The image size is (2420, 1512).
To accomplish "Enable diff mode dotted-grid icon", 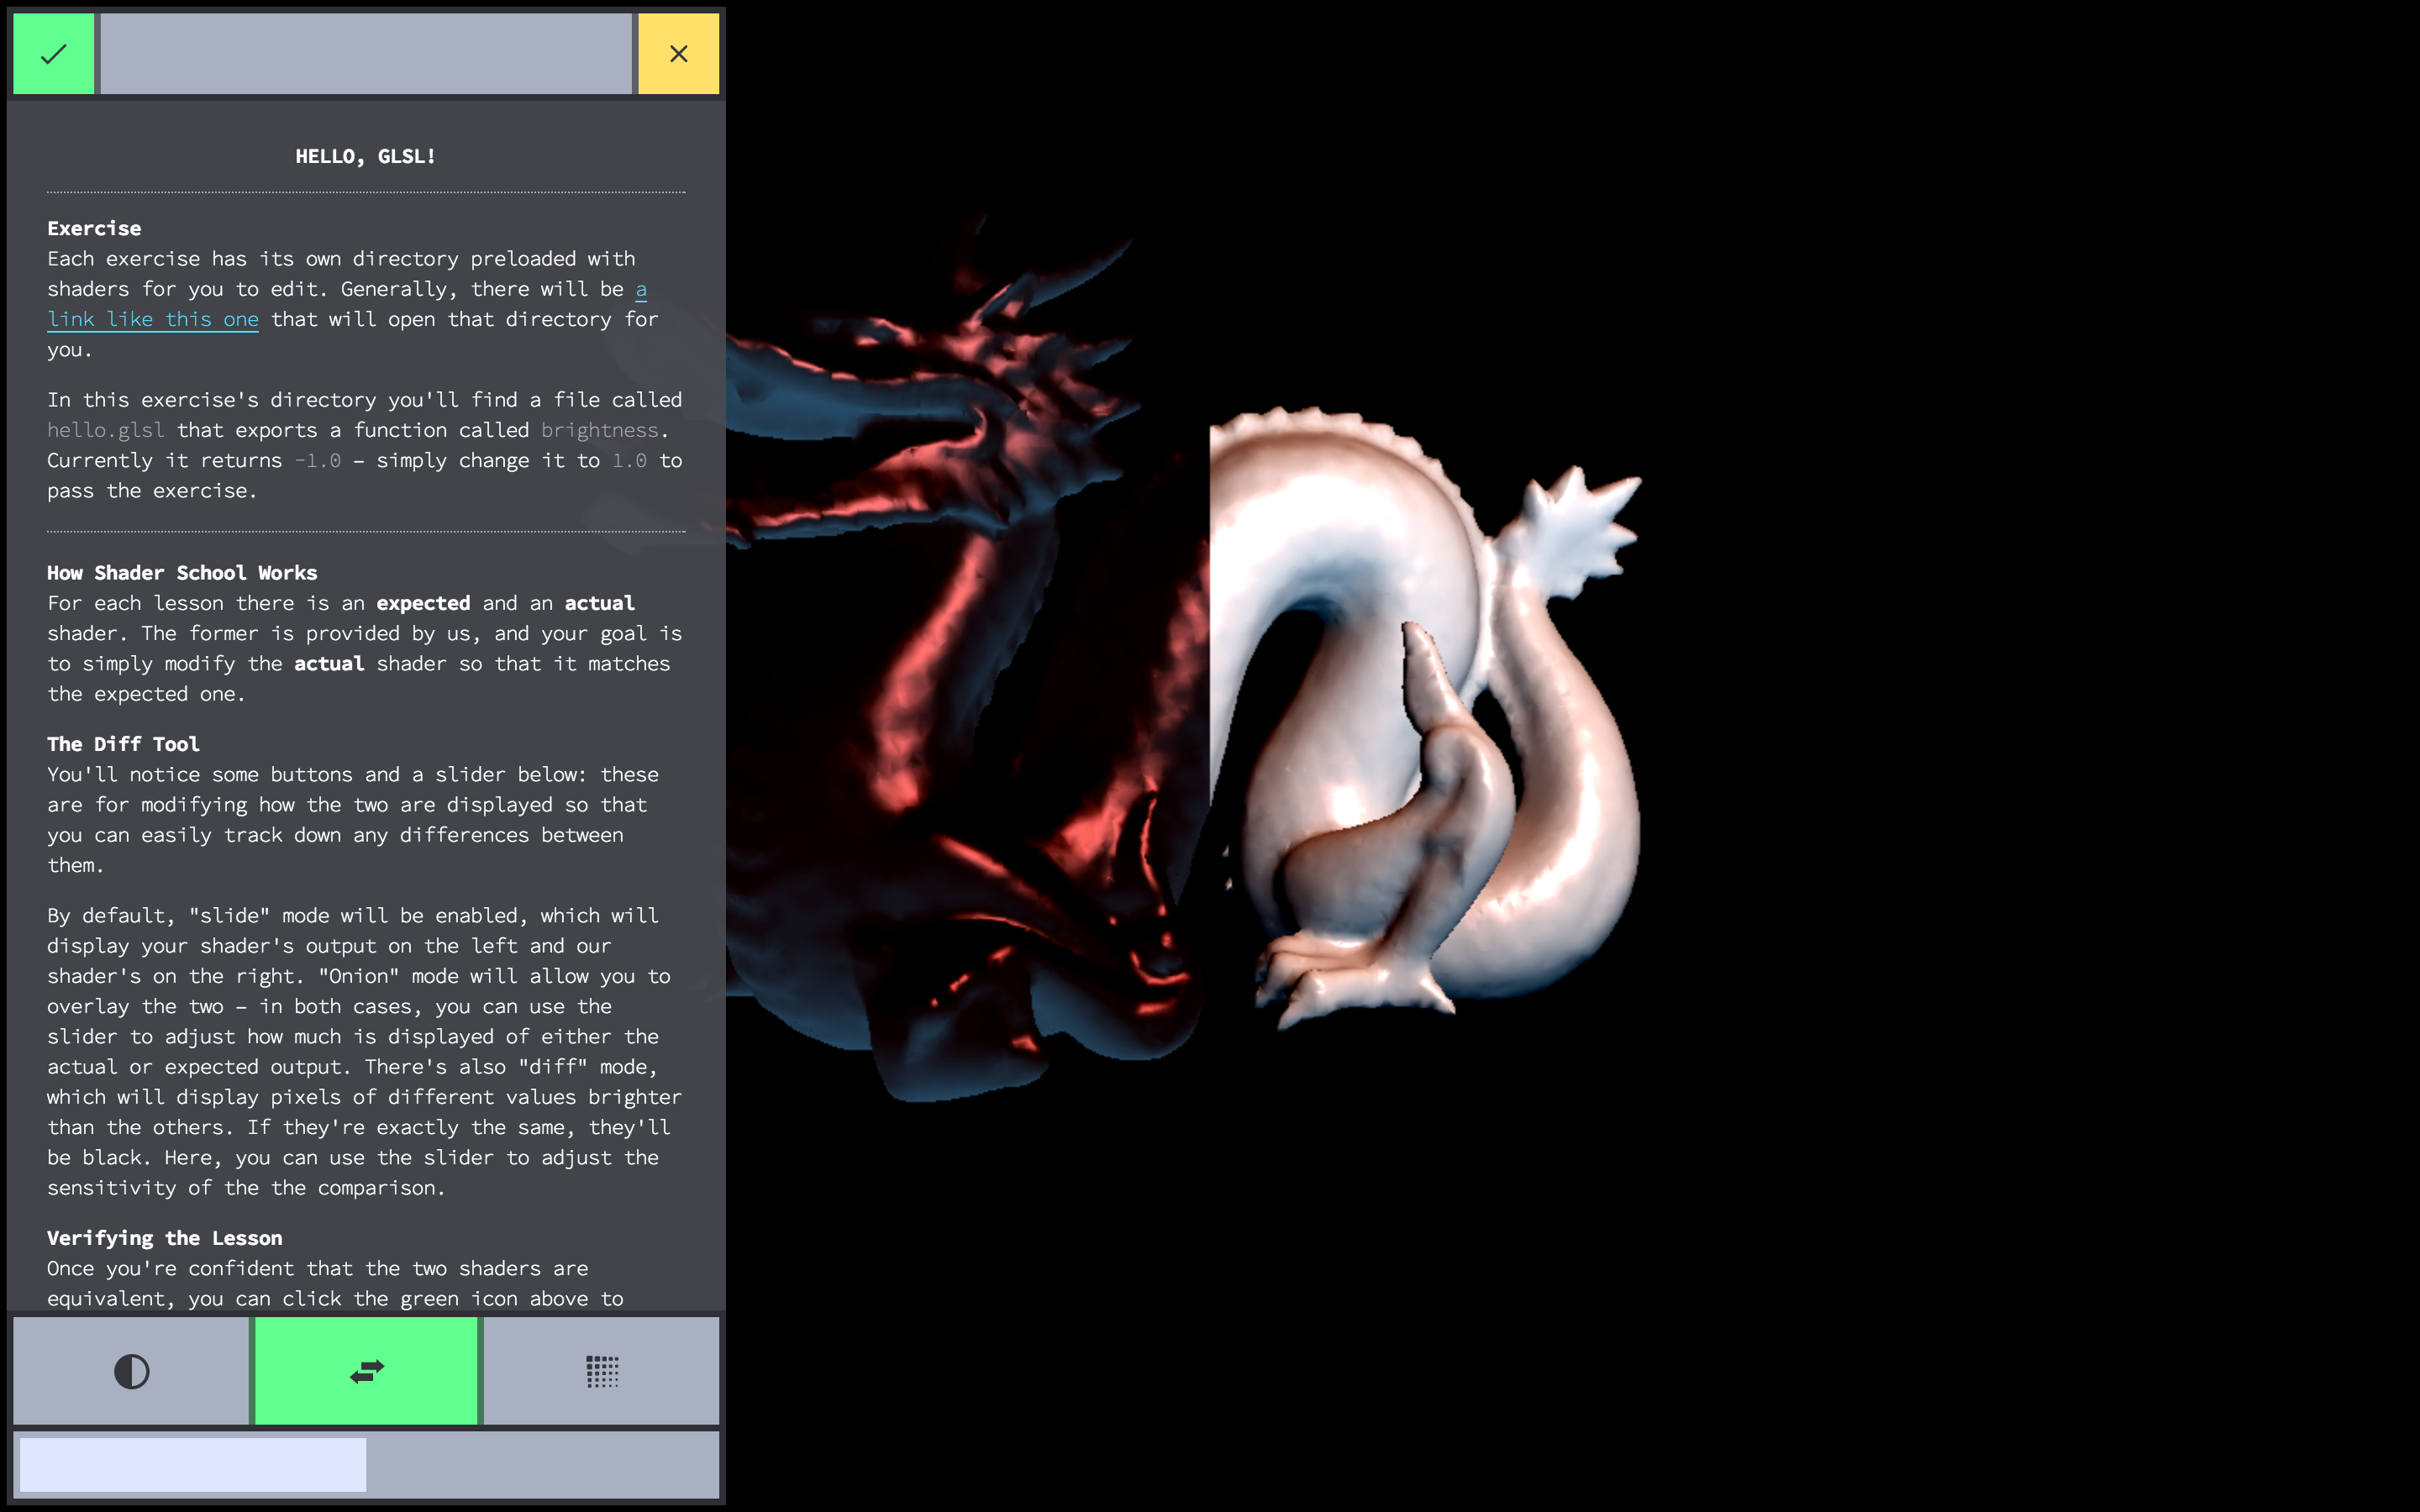I will point(601,1370).
